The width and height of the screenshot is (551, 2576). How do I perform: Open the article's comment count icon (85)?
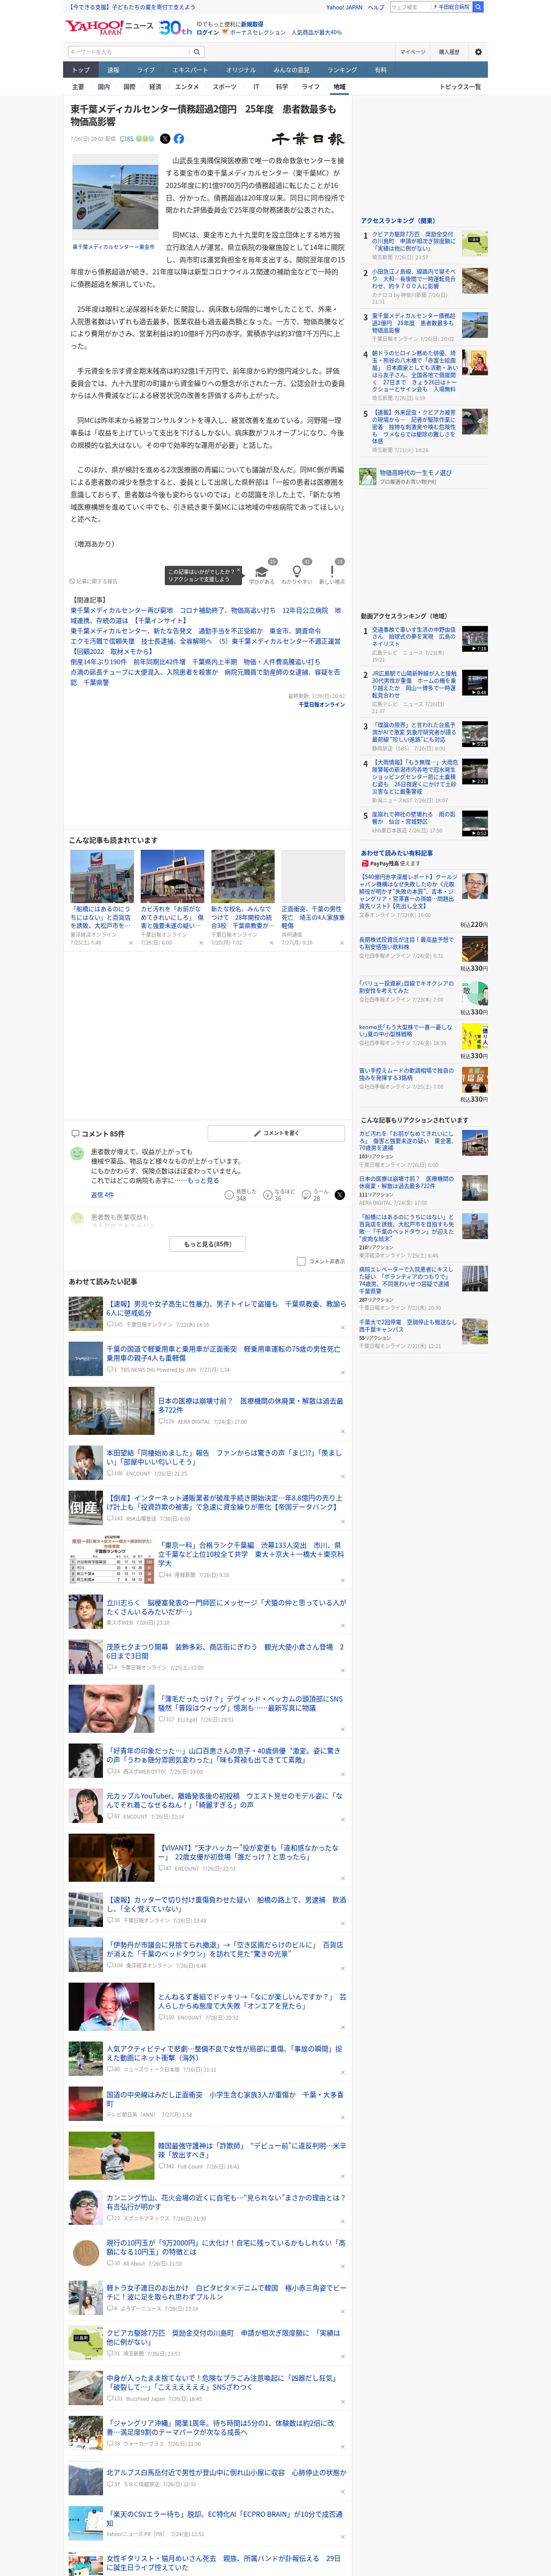tap(126, 139)
